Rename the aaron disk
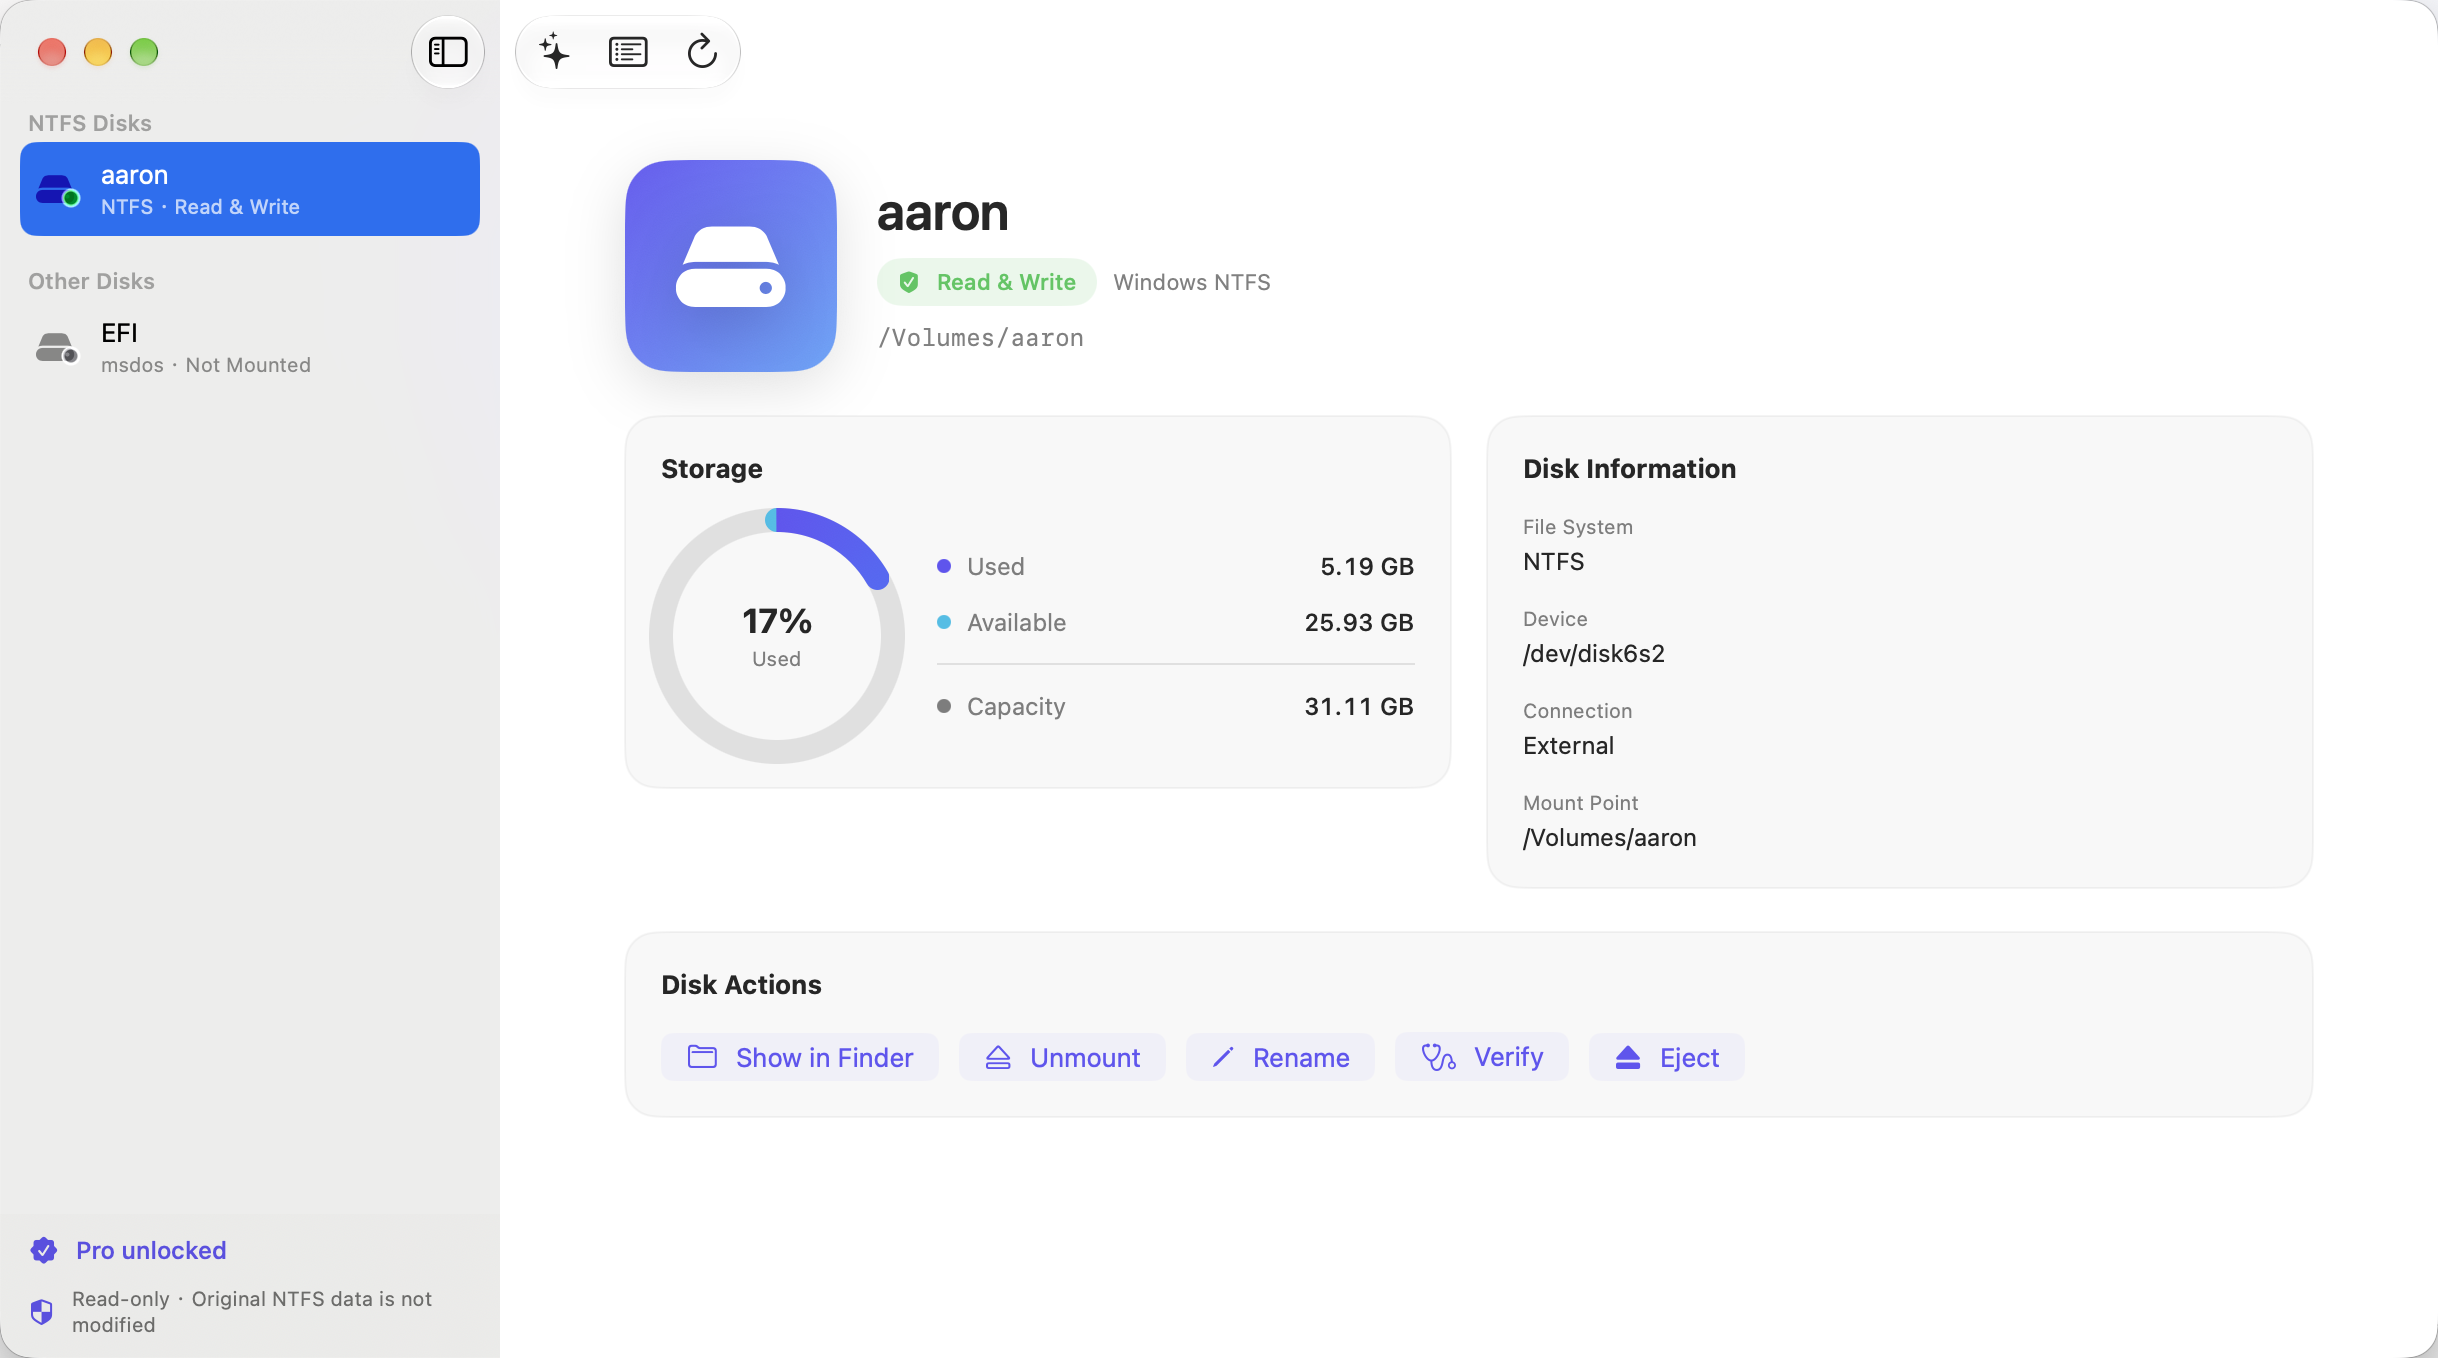 pos(1280,1057)
